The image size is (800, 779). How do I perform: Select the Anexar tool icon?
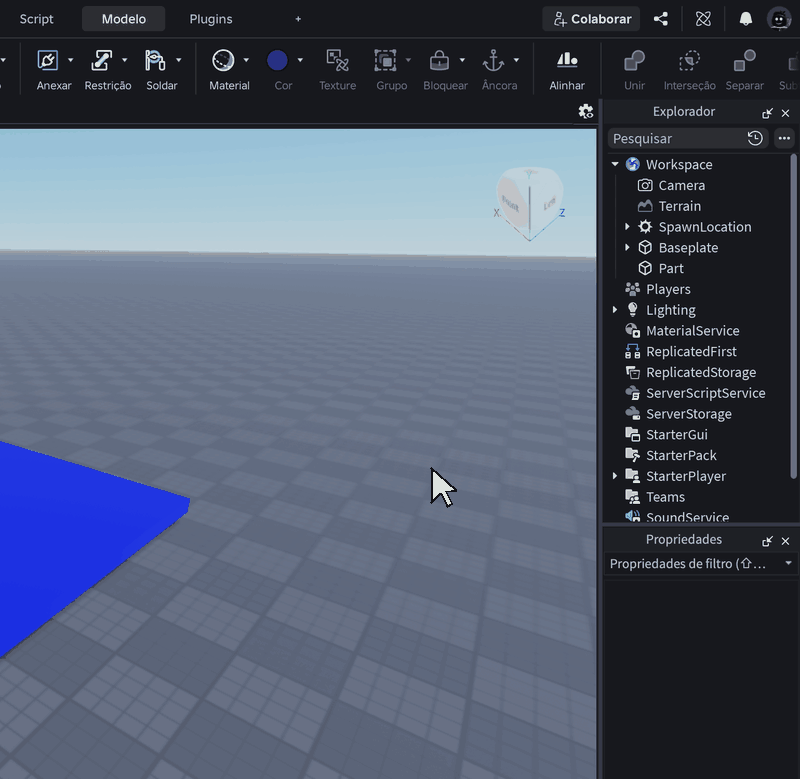click(47, 60)
